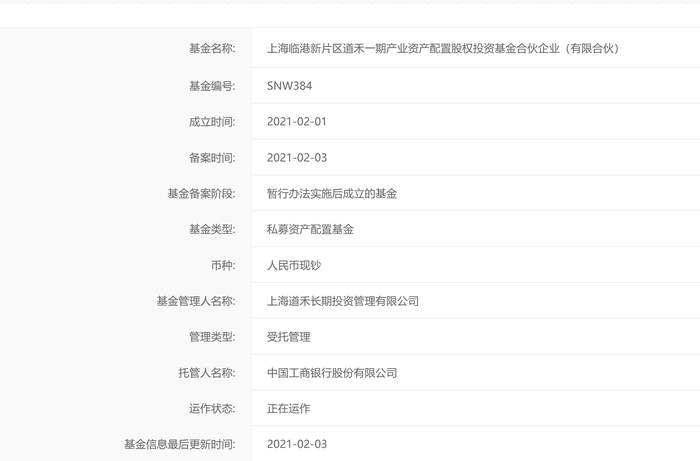
Task: Click the 币种 label
Action: pos(222,266)
